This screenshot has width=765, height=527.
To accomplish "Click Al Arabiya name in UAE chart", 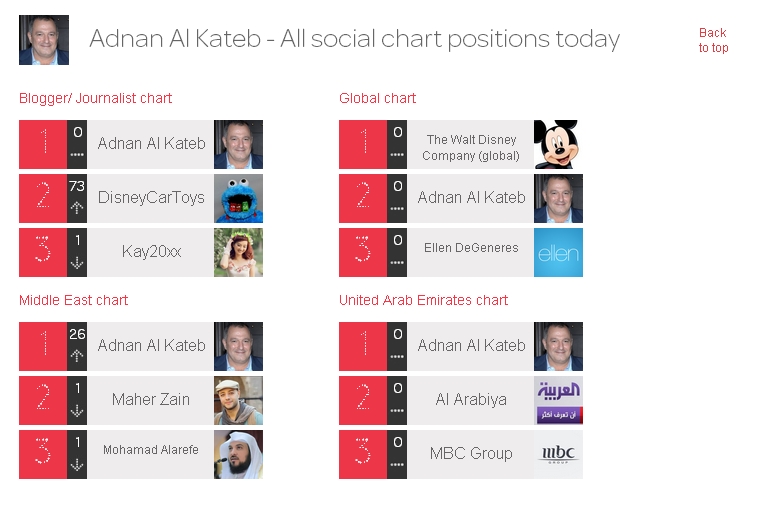I will [471, 399].
